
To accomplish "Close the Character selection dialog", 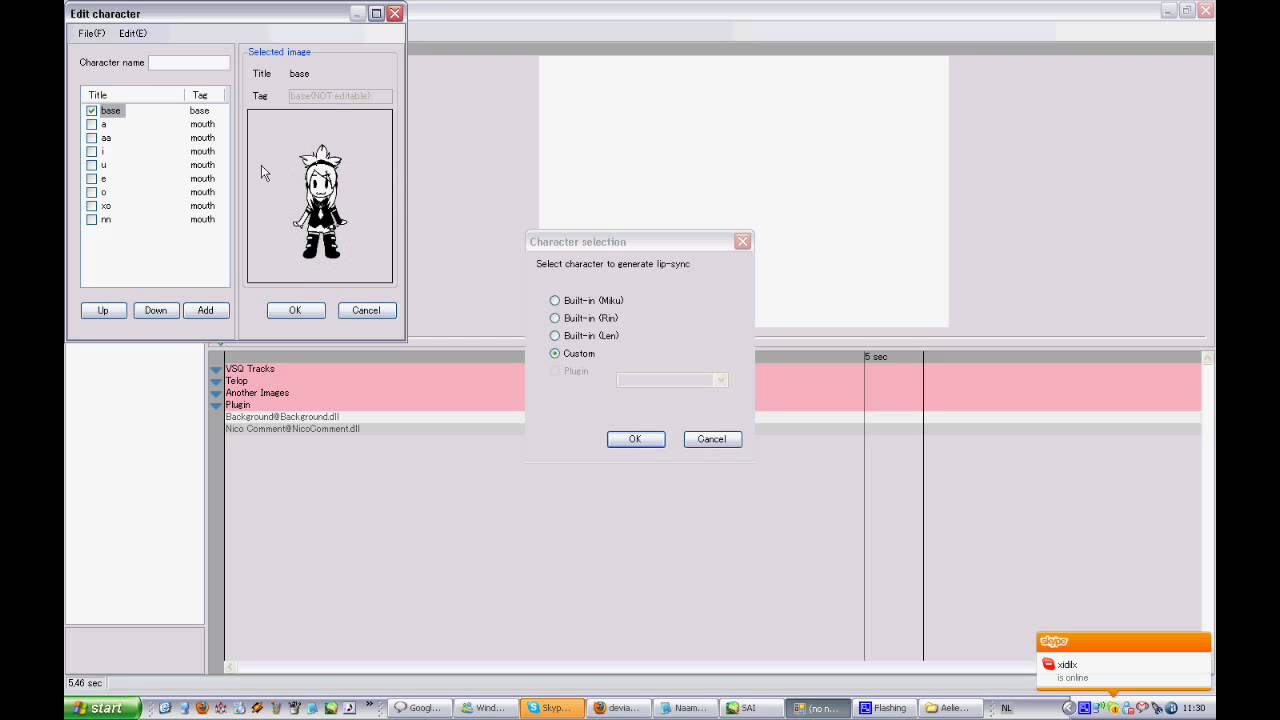I will pyautogui.click(x=742, y=242).
